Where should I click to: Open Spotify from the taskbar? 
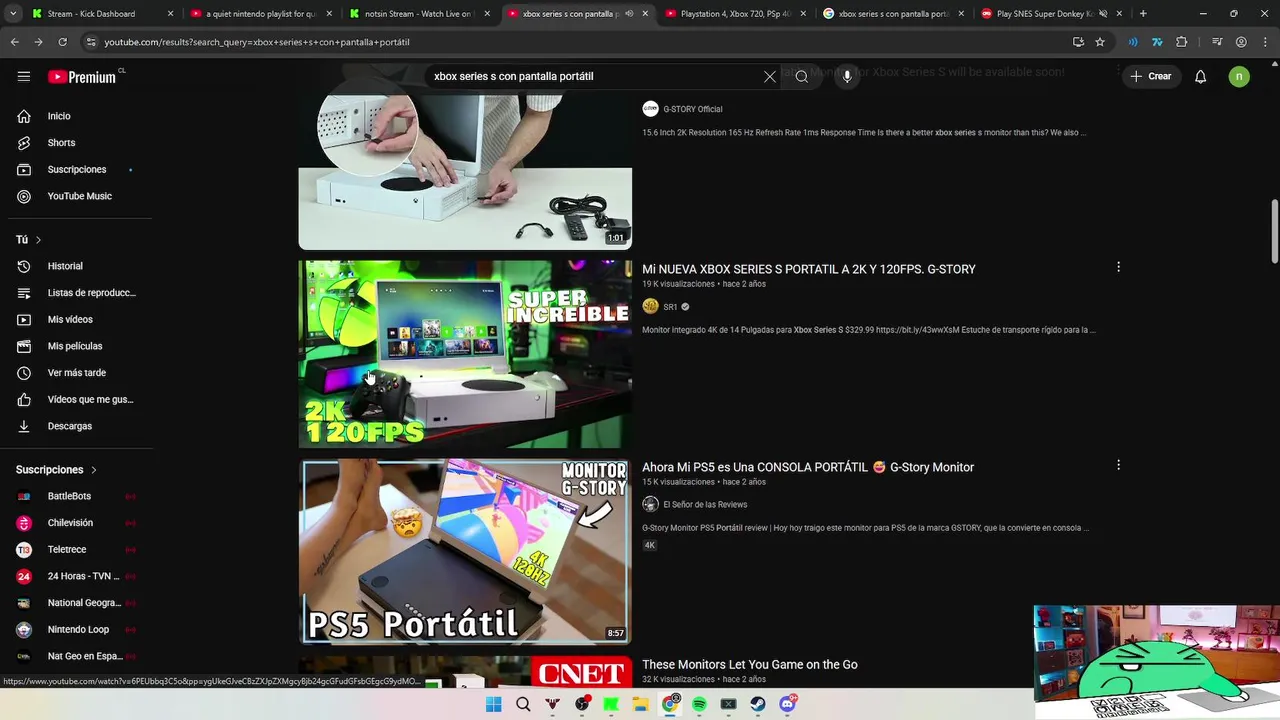(699, 704)
